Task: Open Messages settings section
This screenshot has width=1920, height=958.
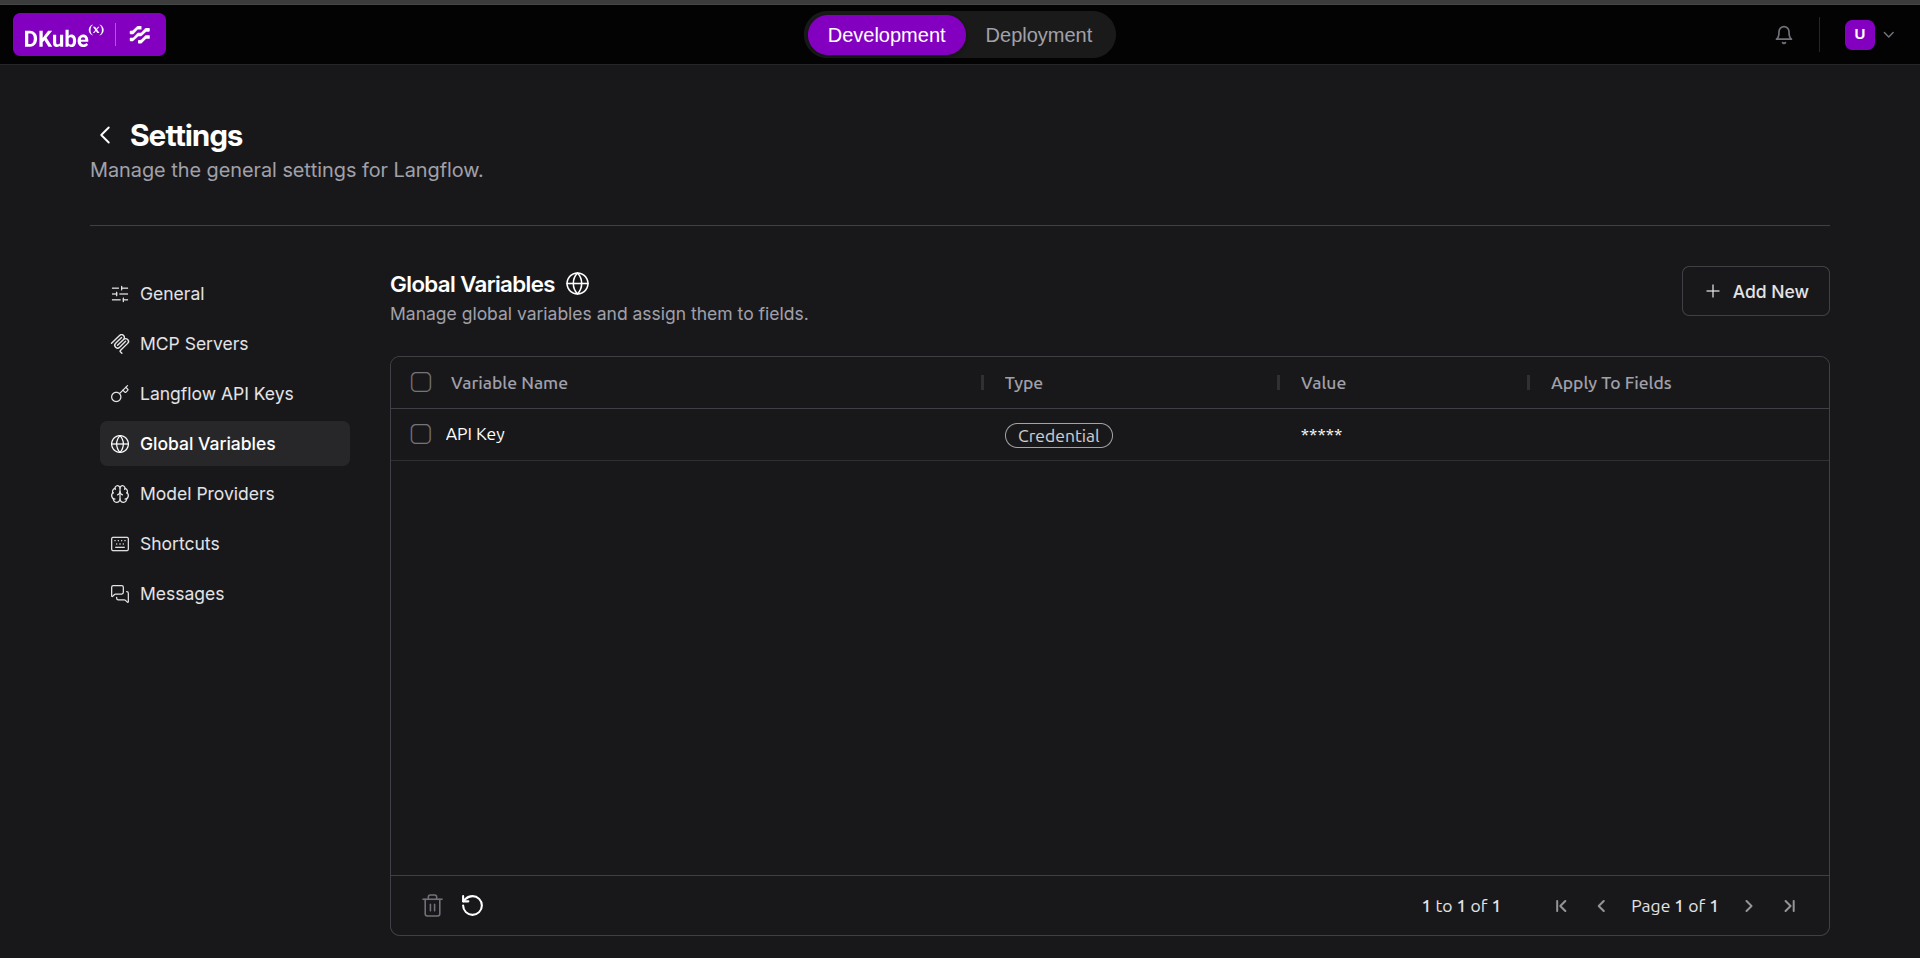Action: pos(225,594)
